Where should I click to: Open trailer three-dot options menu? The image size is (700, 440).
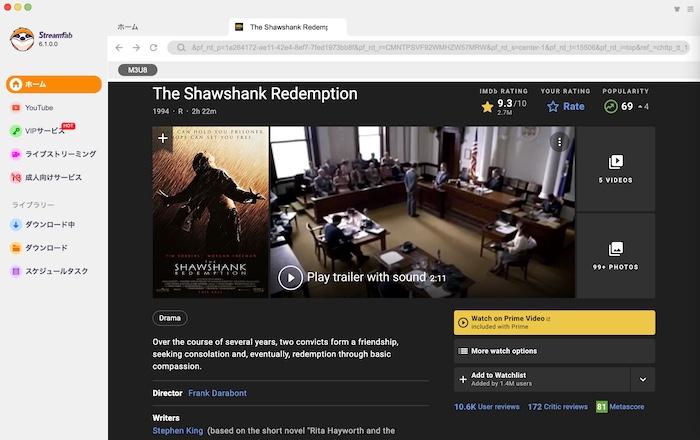point(559,142)
